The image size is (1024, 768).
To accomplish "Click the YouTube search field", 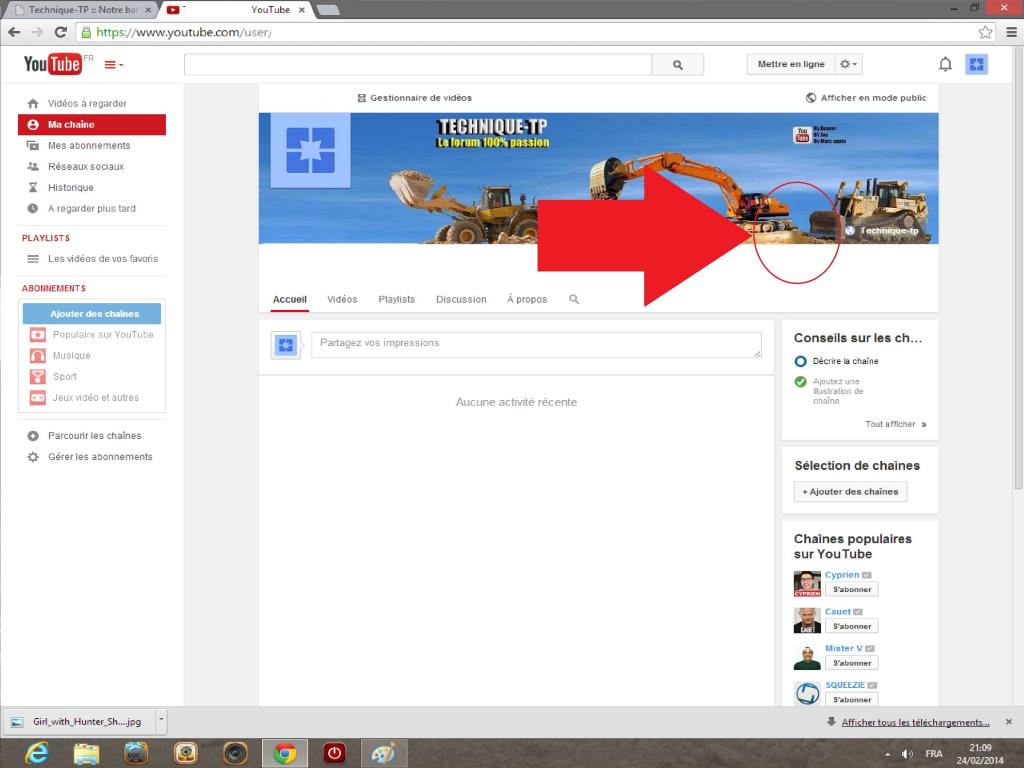I will (x=418, y=65).
